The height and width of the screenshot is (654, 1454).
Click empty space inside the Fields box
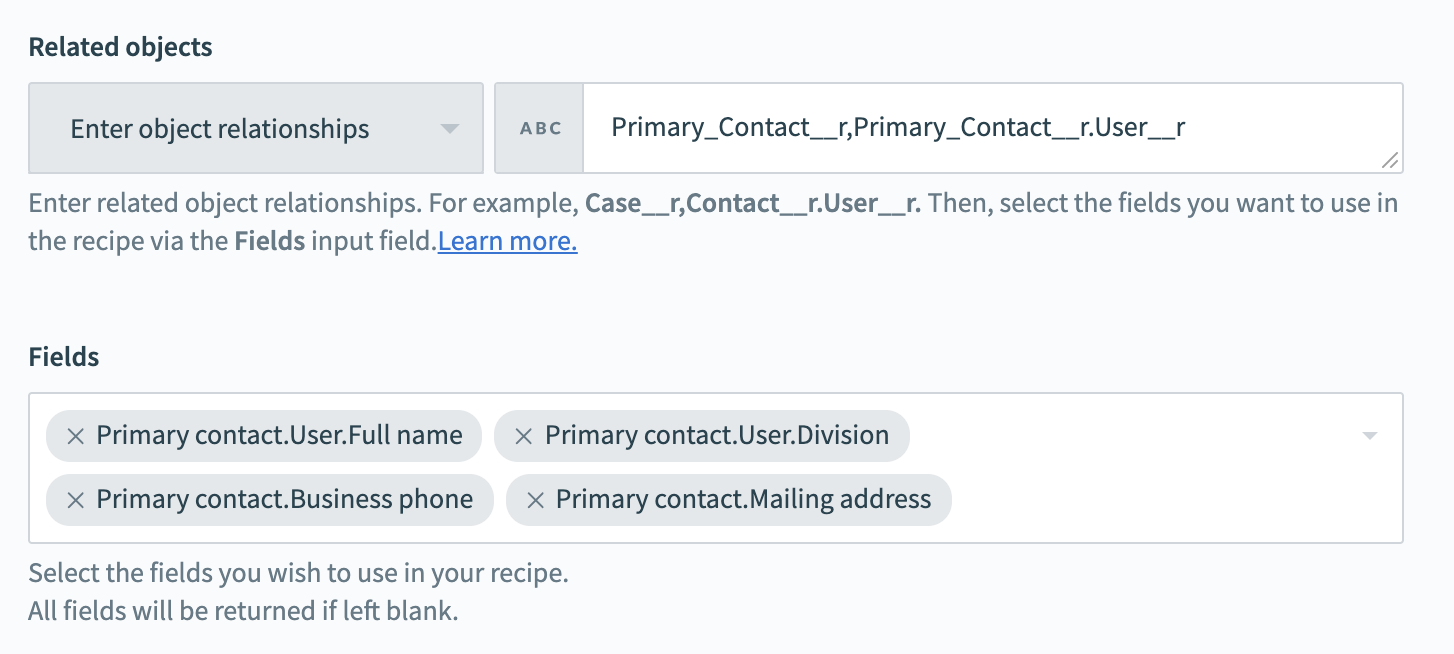tap(1150, 500)
